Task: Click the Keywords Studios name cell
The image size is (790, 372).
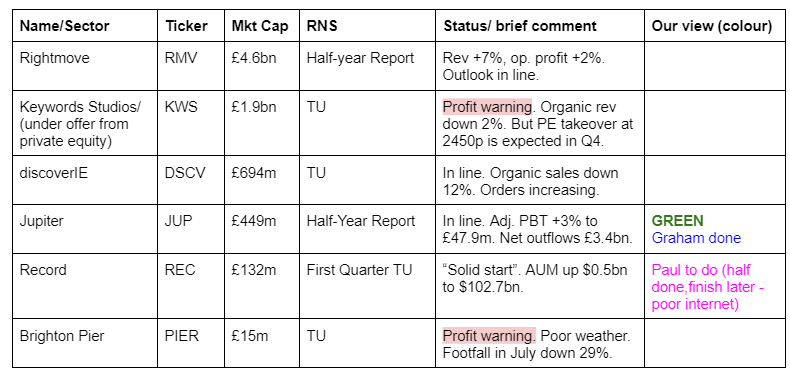Action: 85,123
